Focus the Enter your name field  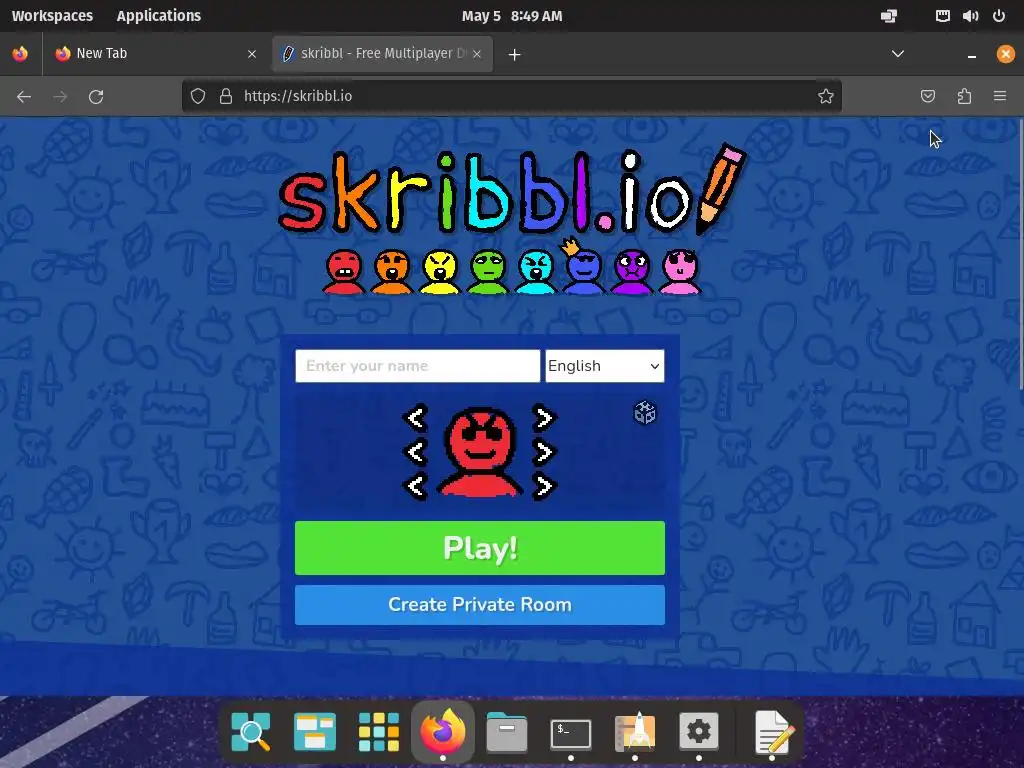click(x=418, y=366)
